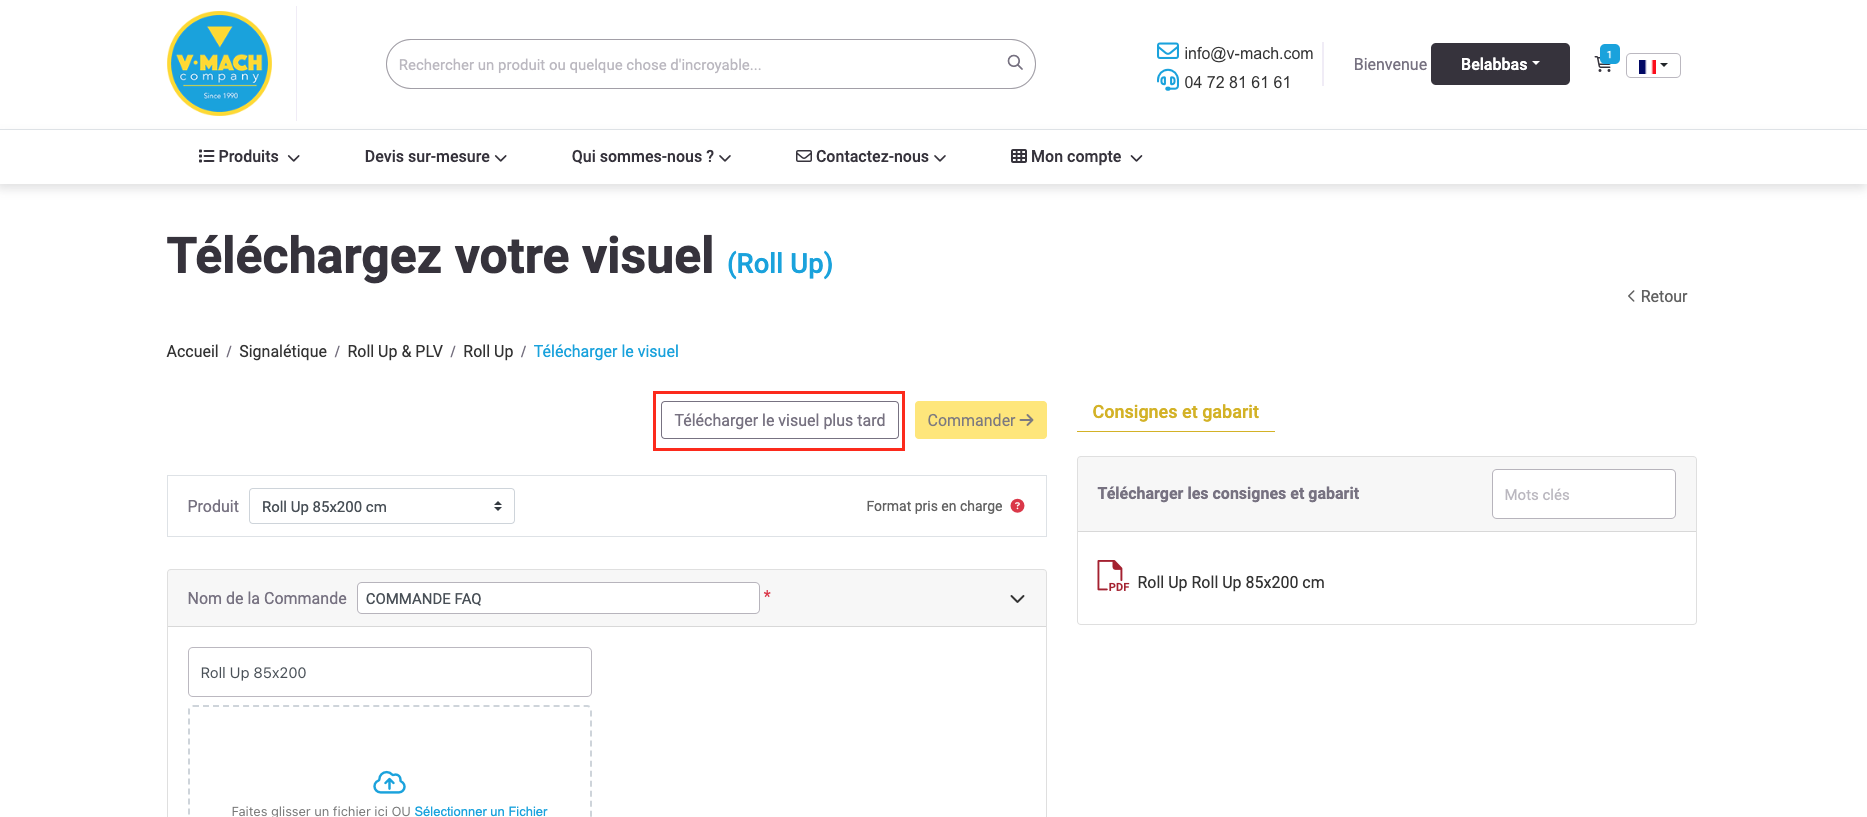Open the Devis sur-mesure menu
This screenshot has height=817, width=1867.
[435, 157]
